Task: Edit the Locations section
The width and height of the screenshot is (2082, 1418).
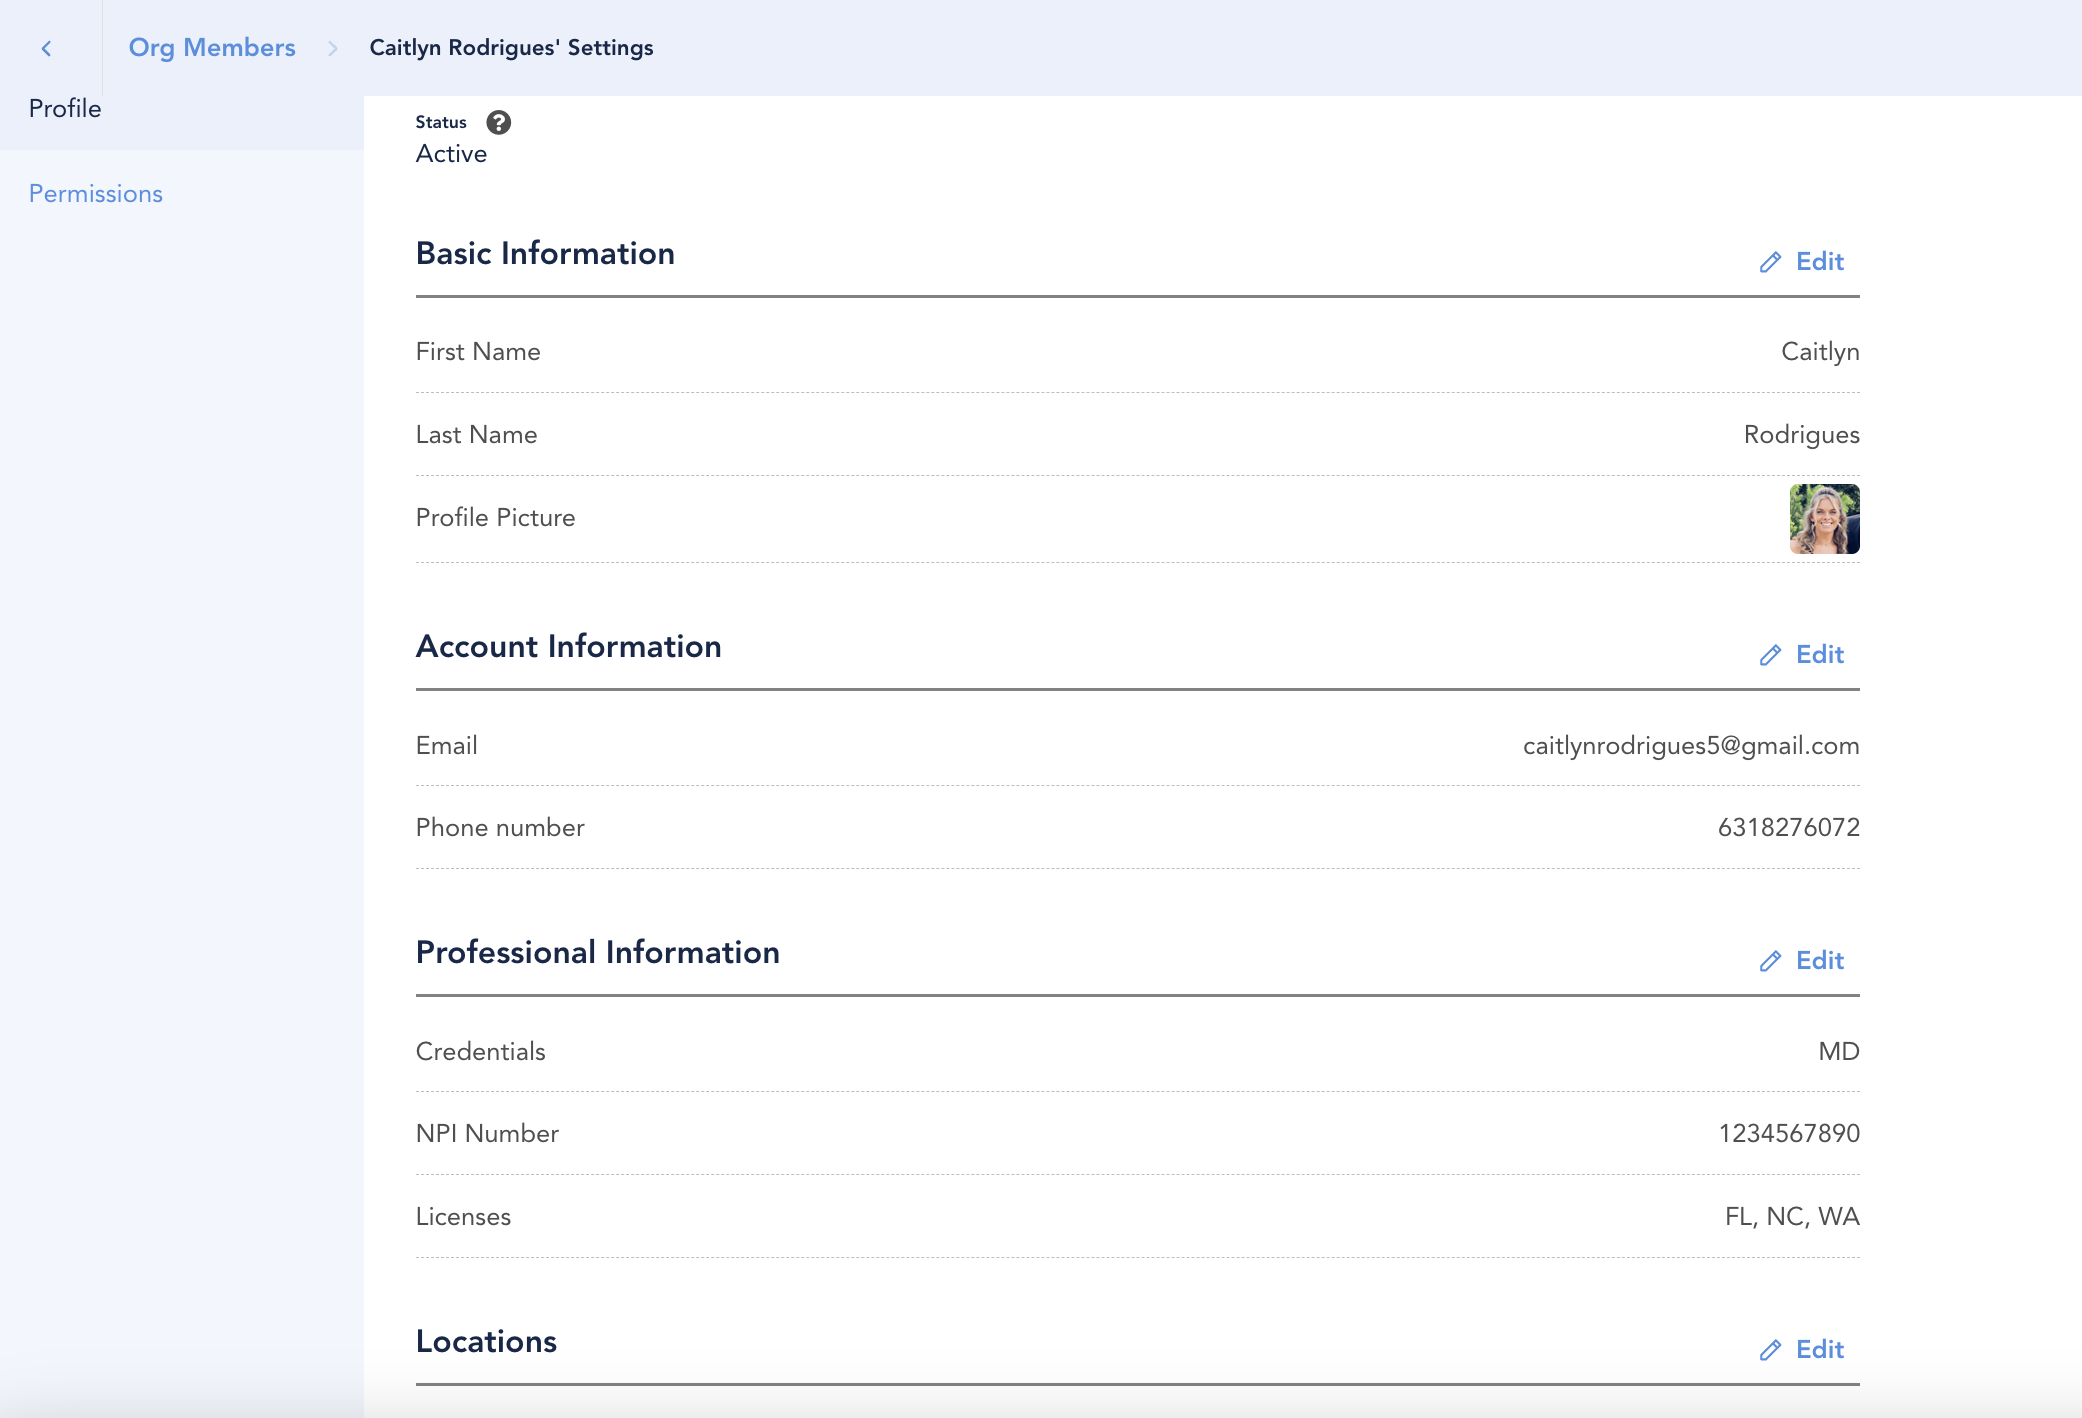Action: coord(1819,1350)
